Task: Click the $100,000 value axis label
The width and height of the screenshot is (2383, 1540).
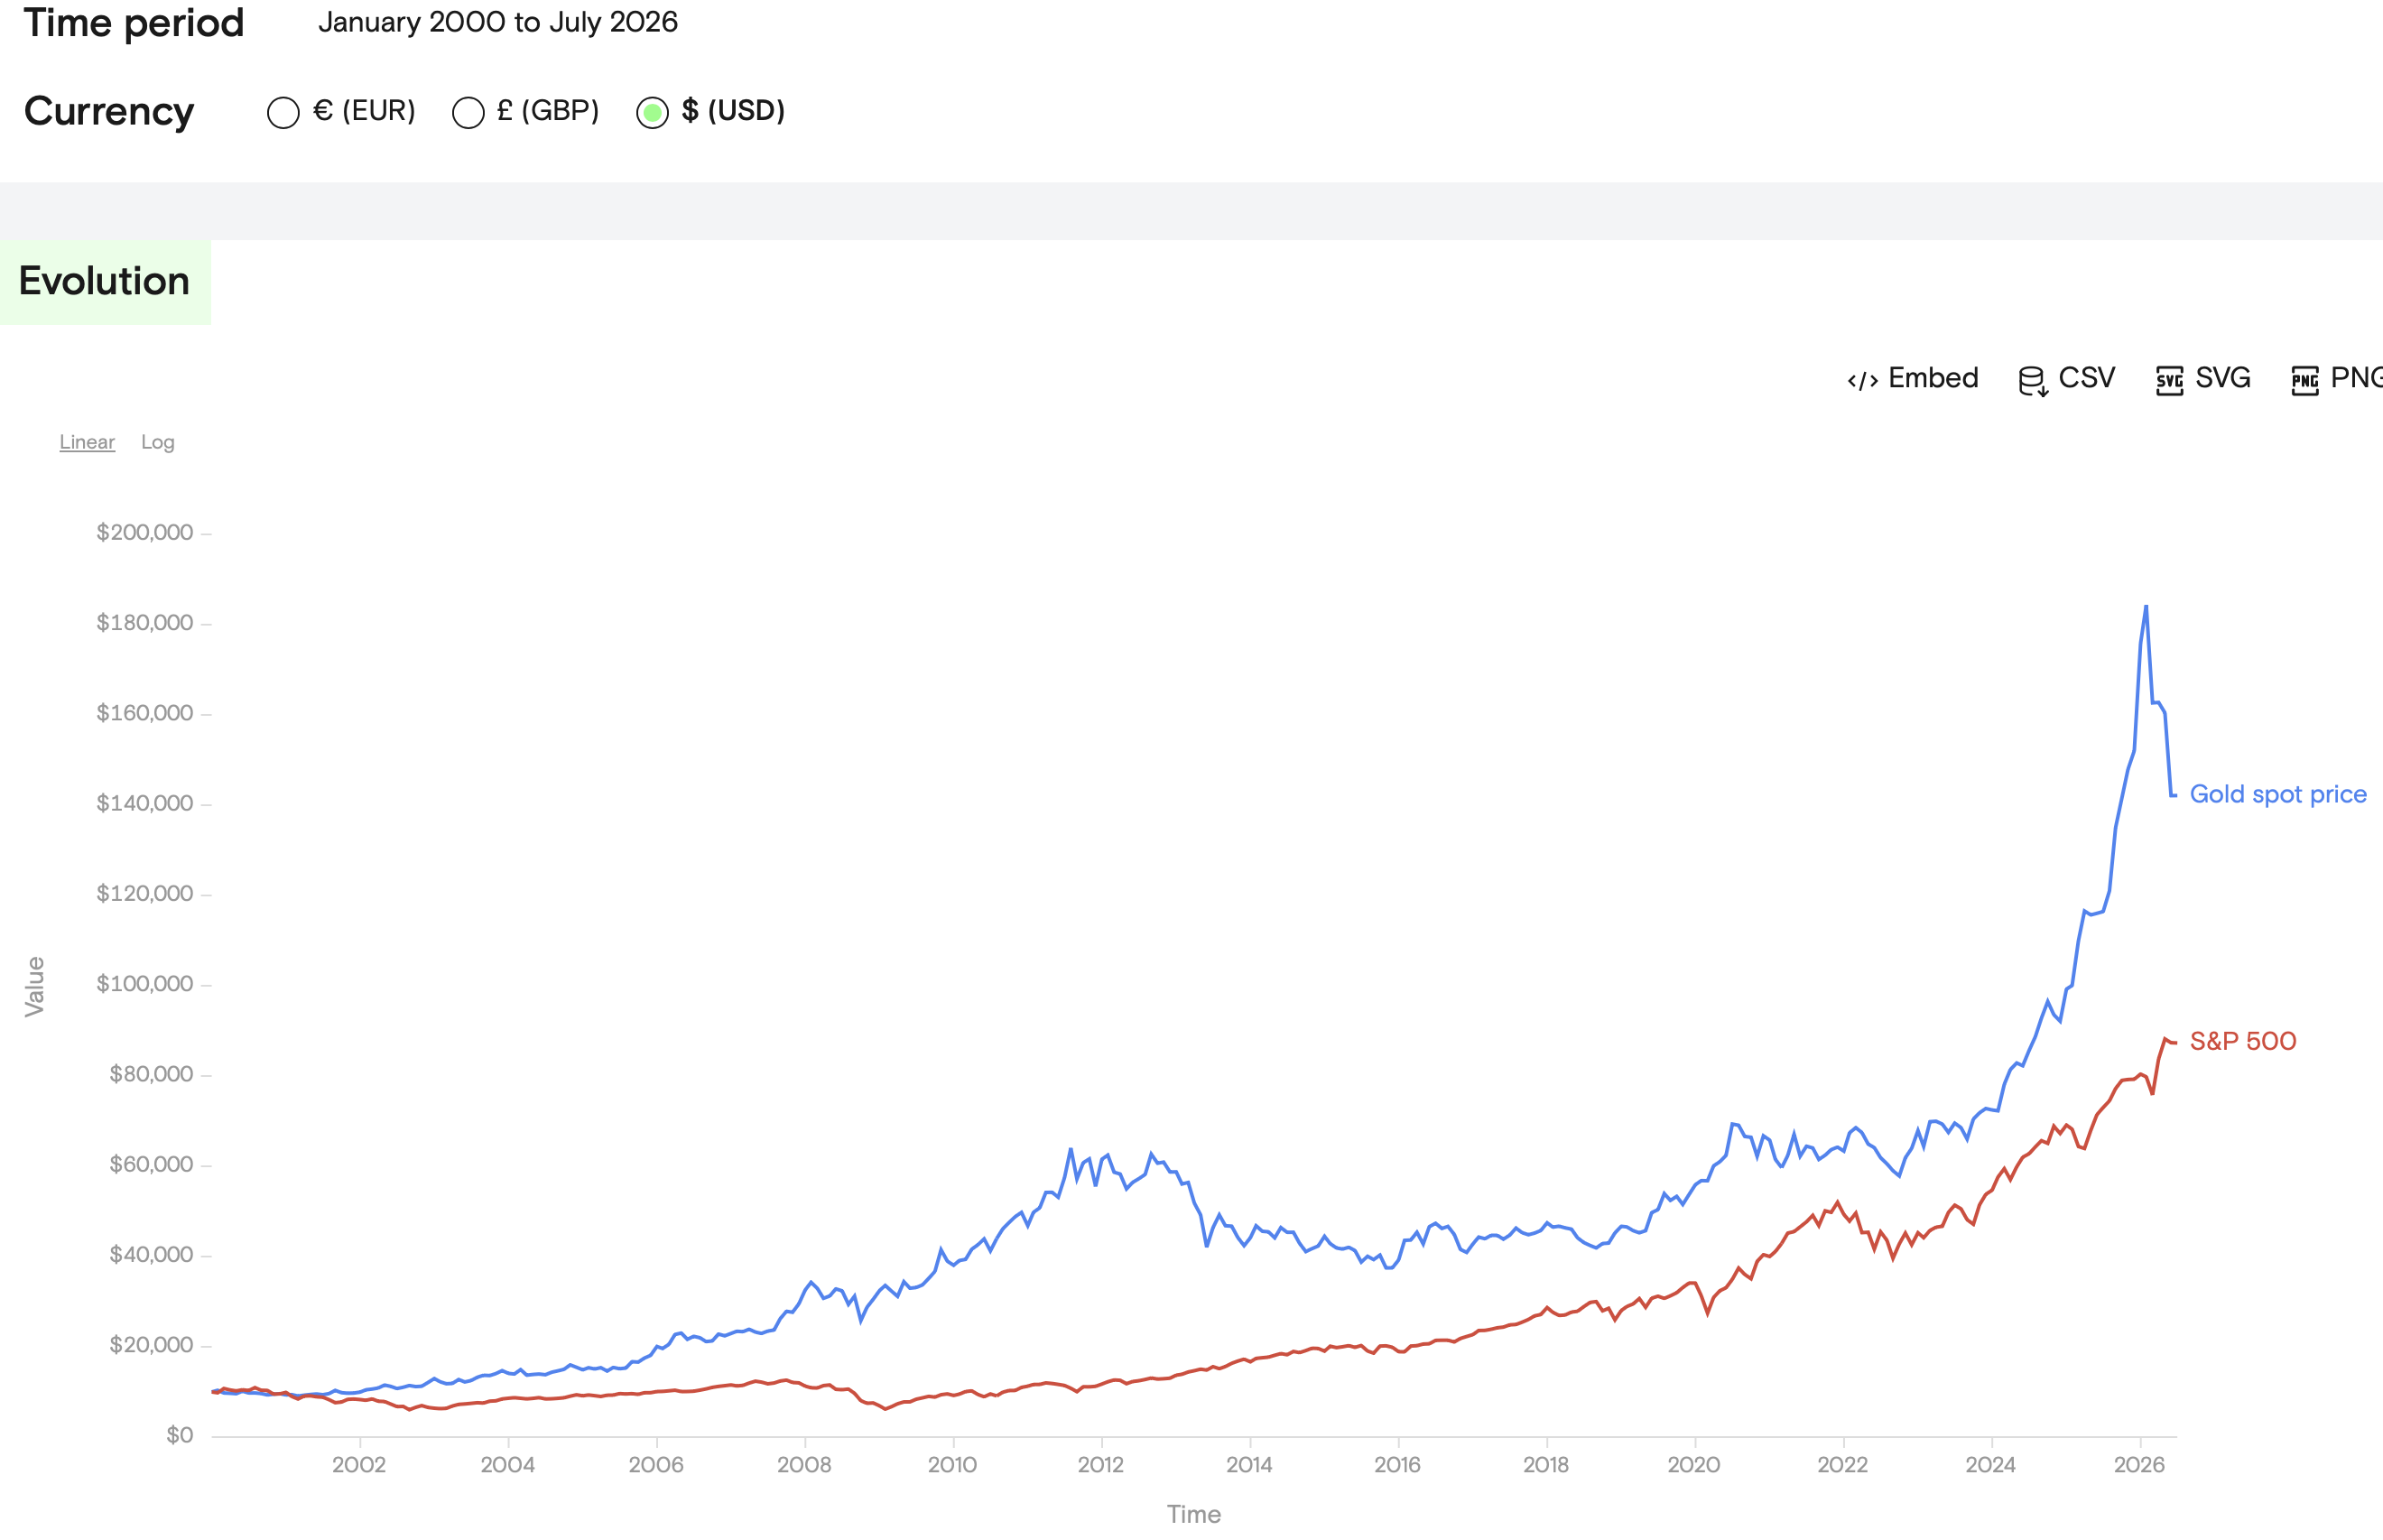Action: coord(145,984)
